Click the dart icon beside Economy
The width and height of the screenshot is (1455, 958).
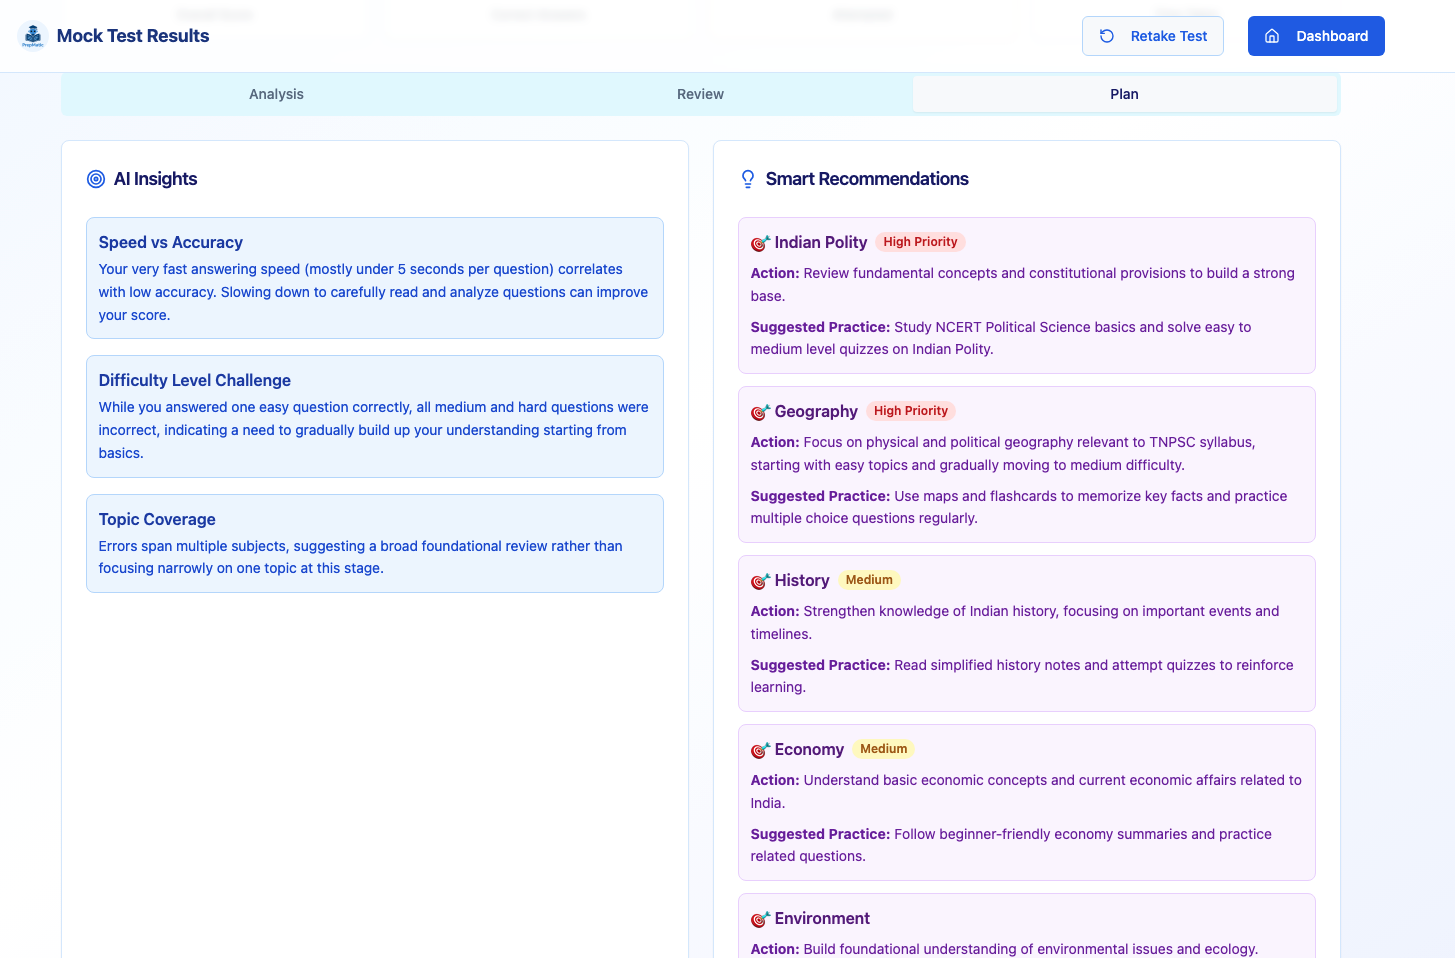click(x=760, y=750)
